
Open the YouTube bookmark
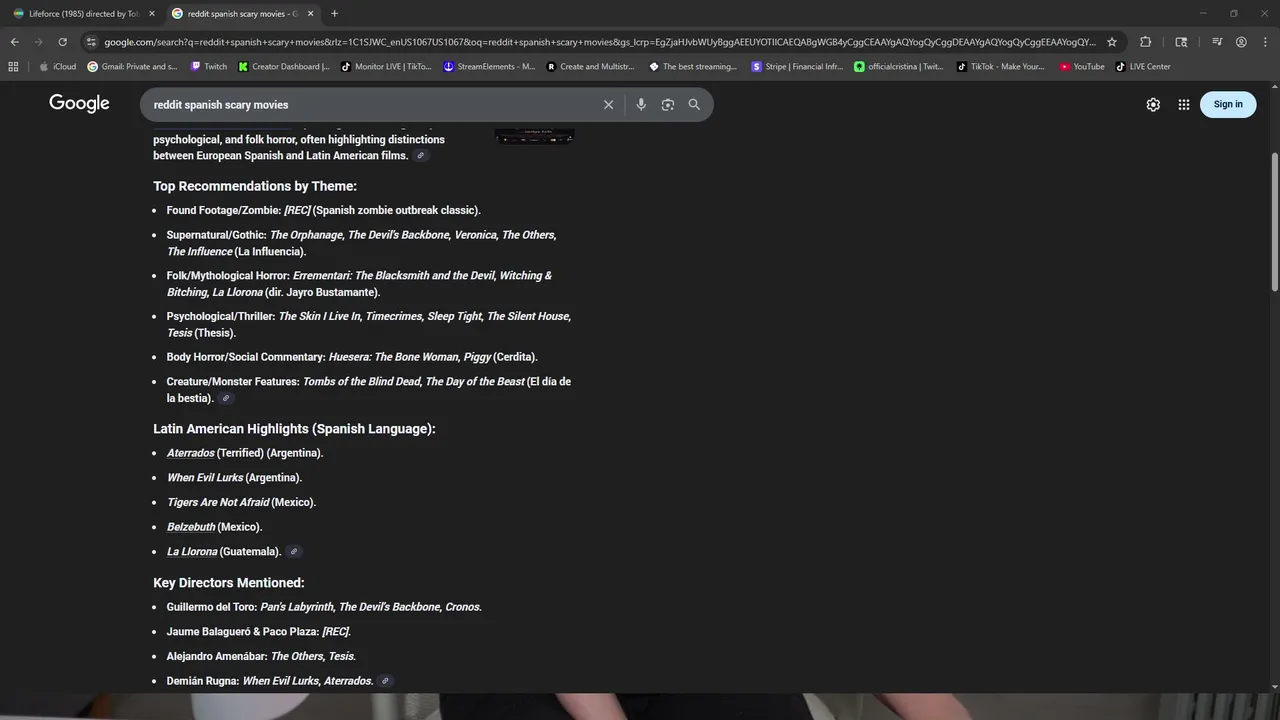pos(1082,67)
